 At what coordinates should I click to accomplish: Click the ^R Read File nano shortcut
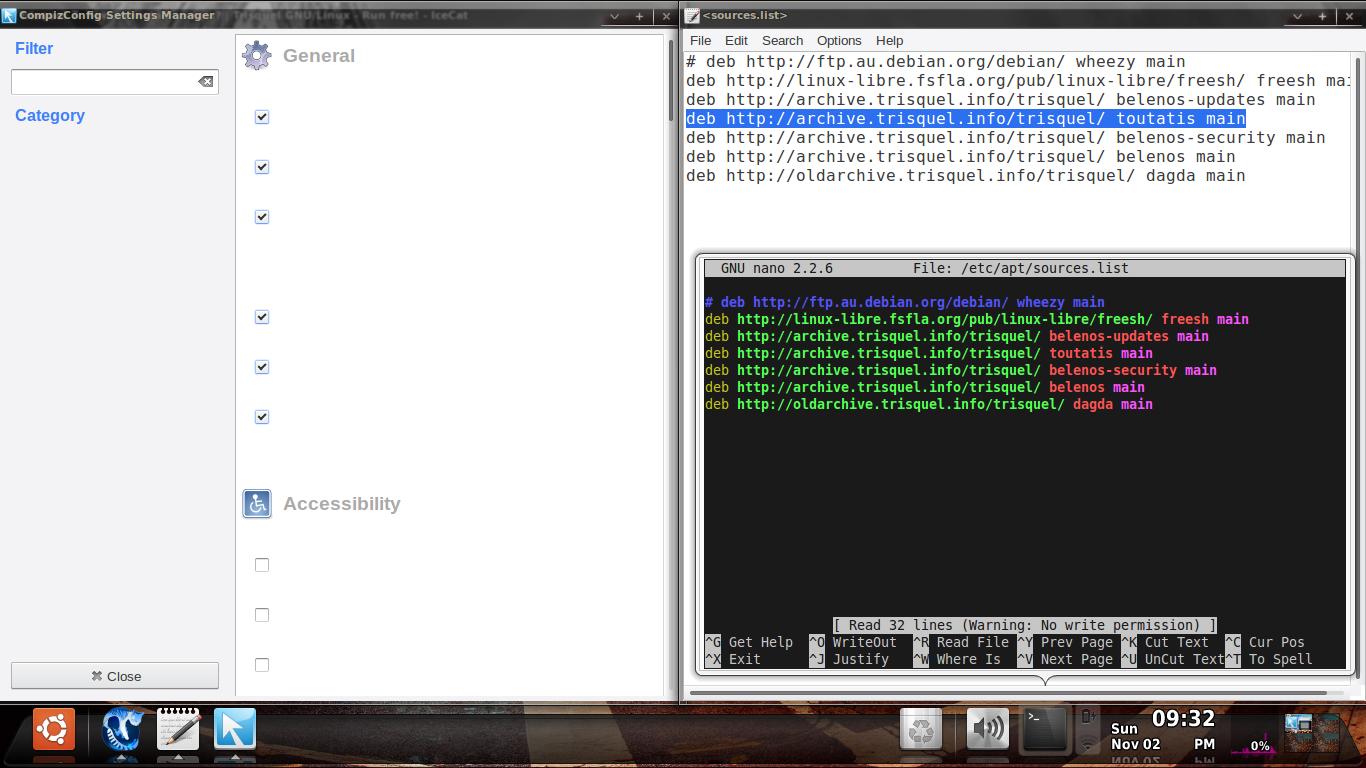click(x=961, y=642)
